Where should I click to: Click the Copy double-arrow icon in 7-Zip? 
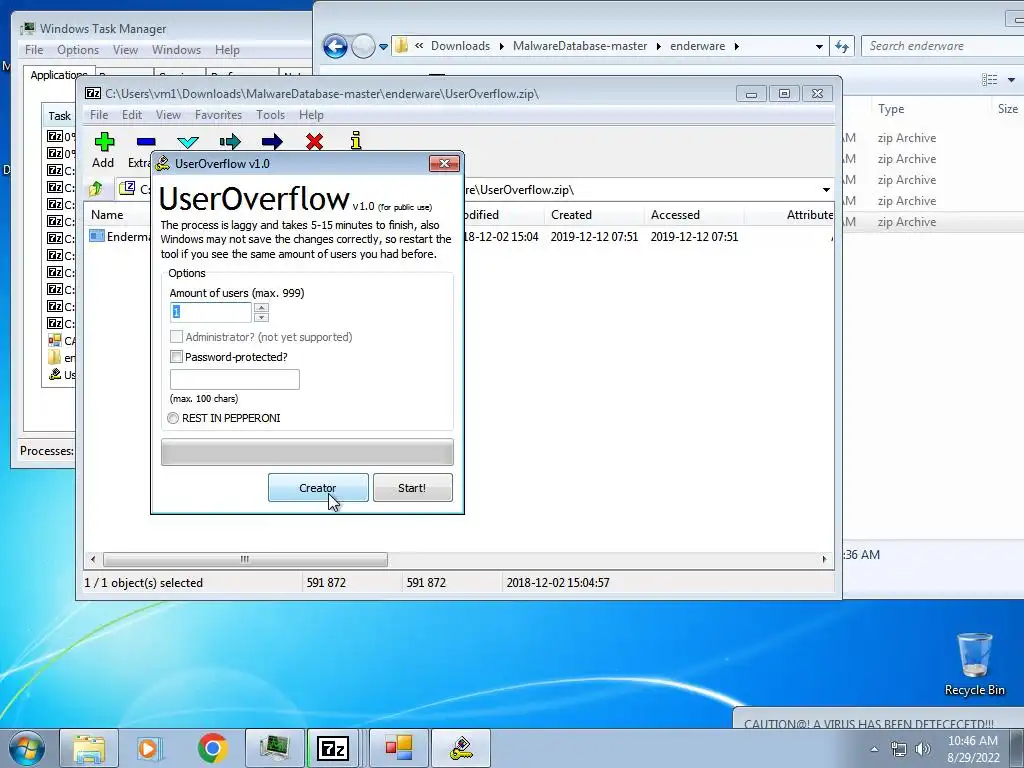[230, 142]
